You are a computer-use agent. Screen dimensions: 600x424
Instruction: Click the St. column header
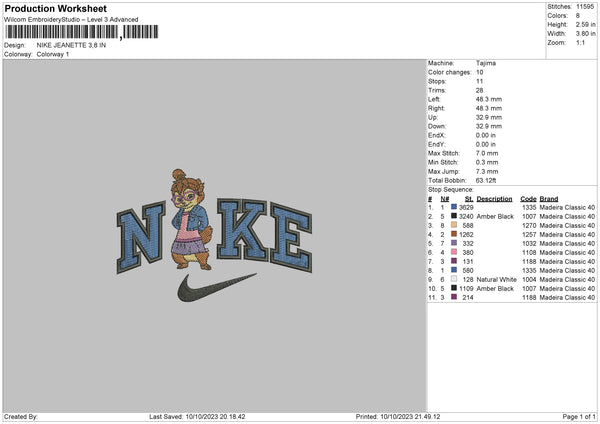(x=469, y=199)
